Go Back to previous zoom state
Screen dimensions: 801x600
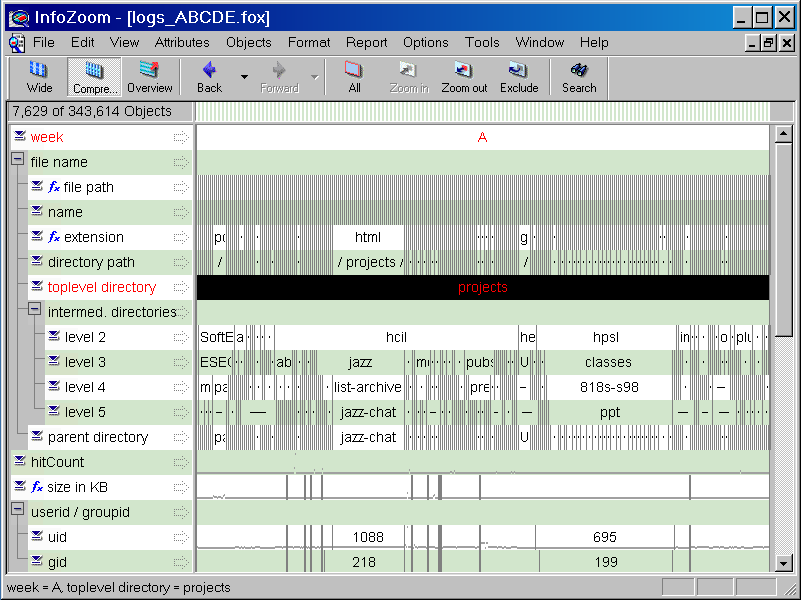209,77
